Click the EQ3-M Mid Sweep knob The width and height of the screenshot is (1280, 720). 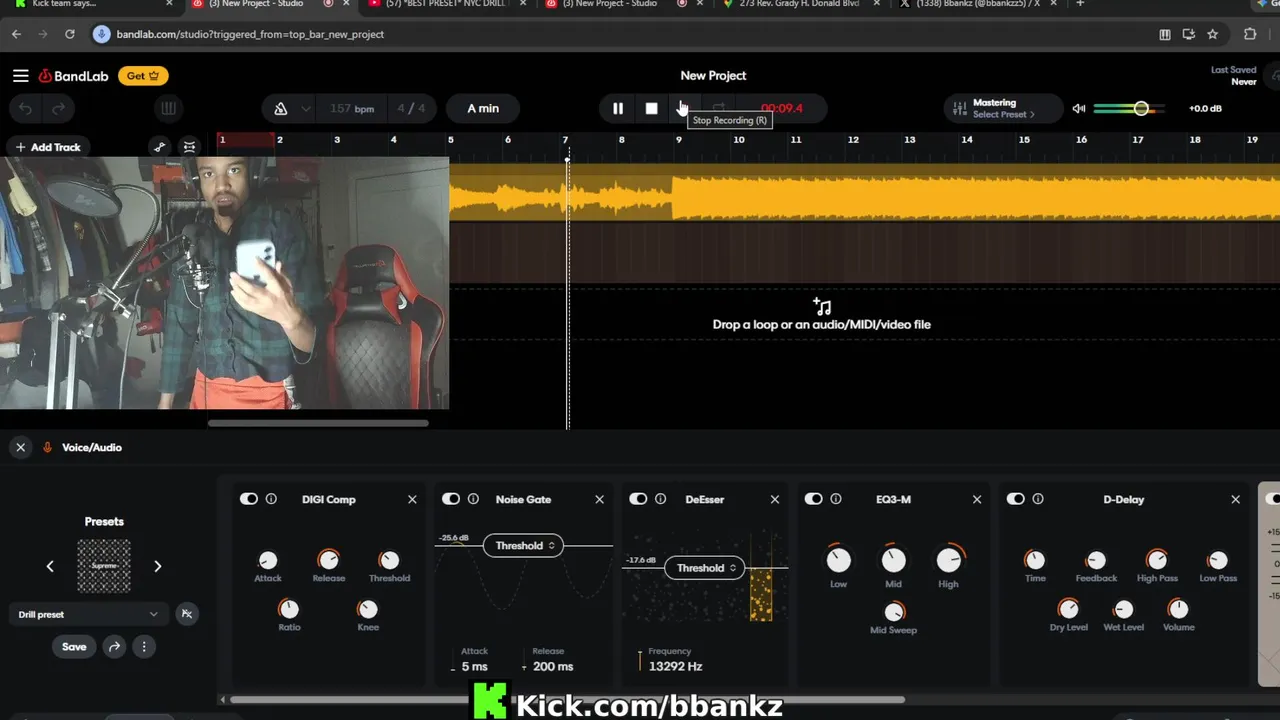pos(893,611)
